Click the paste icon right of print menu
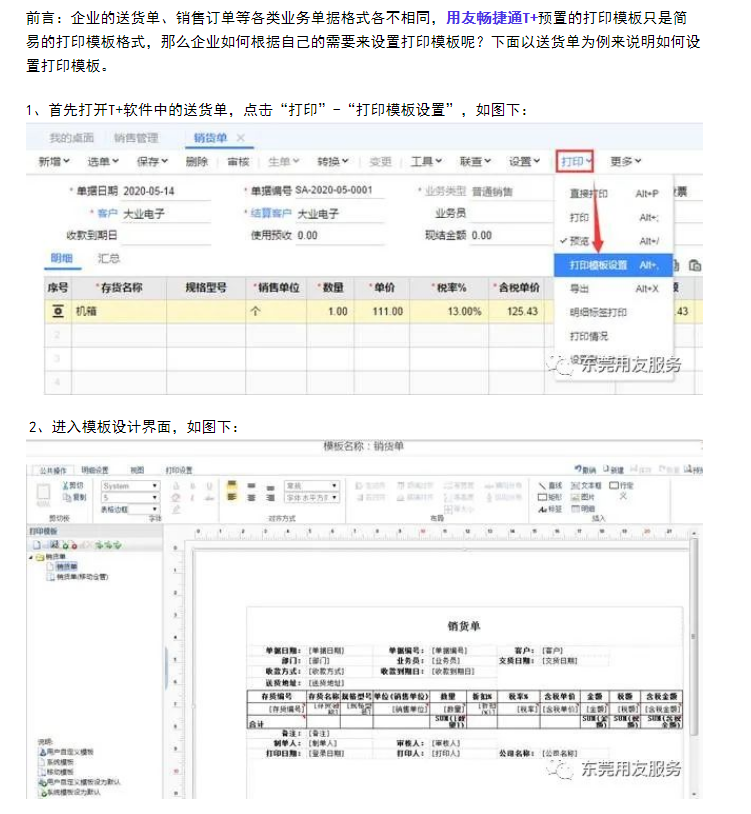The width and height of the screenshot is (751, 814). 694,266
